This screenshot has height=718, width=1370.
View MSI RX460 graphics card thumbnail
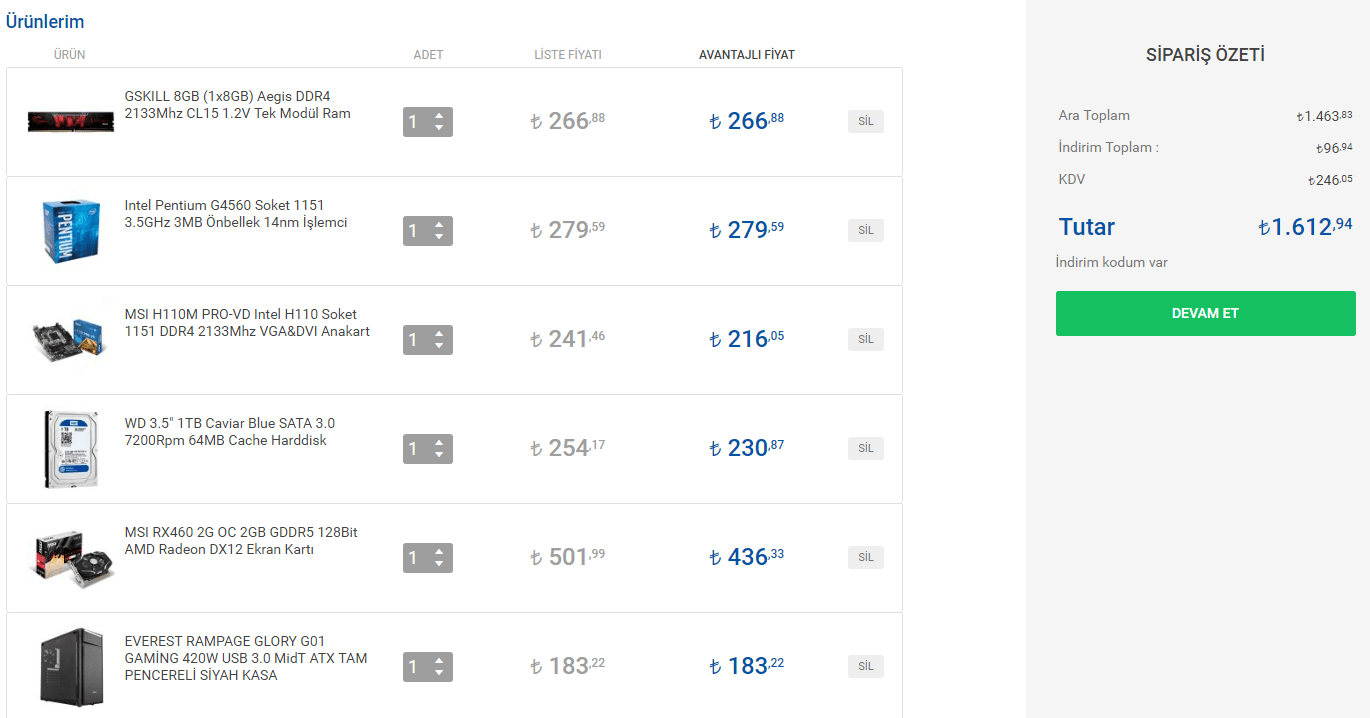(x=71, y=558)
